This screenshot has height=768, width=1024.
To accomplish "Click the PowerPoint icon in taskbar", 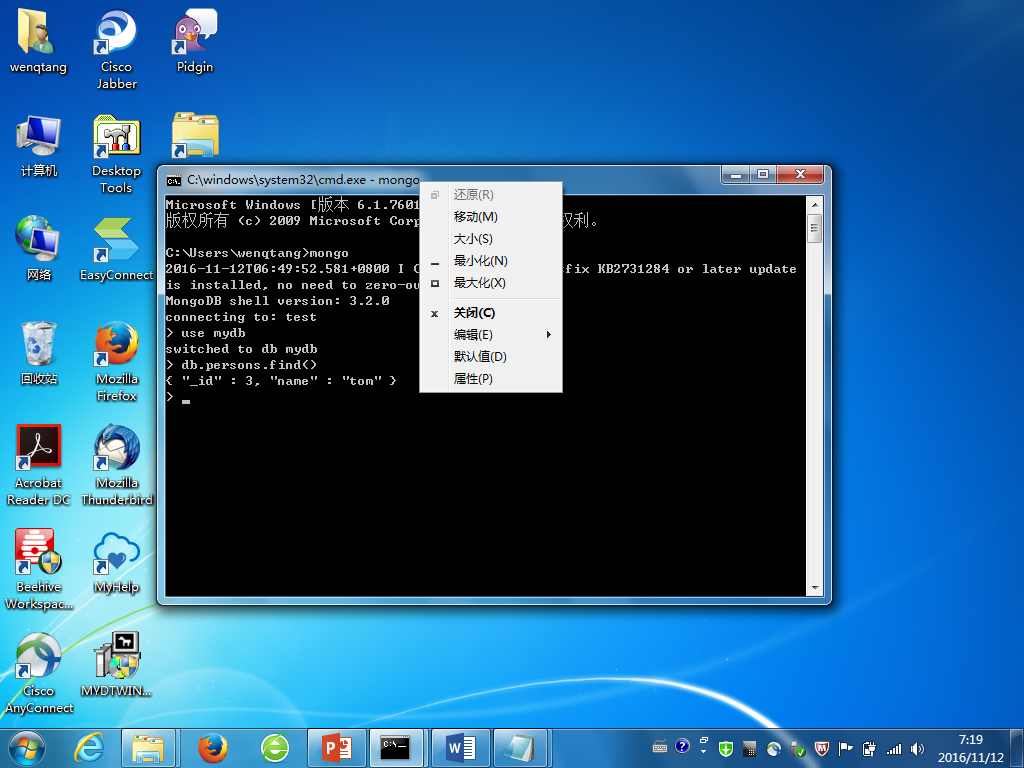I will click(x=336, y=747).
